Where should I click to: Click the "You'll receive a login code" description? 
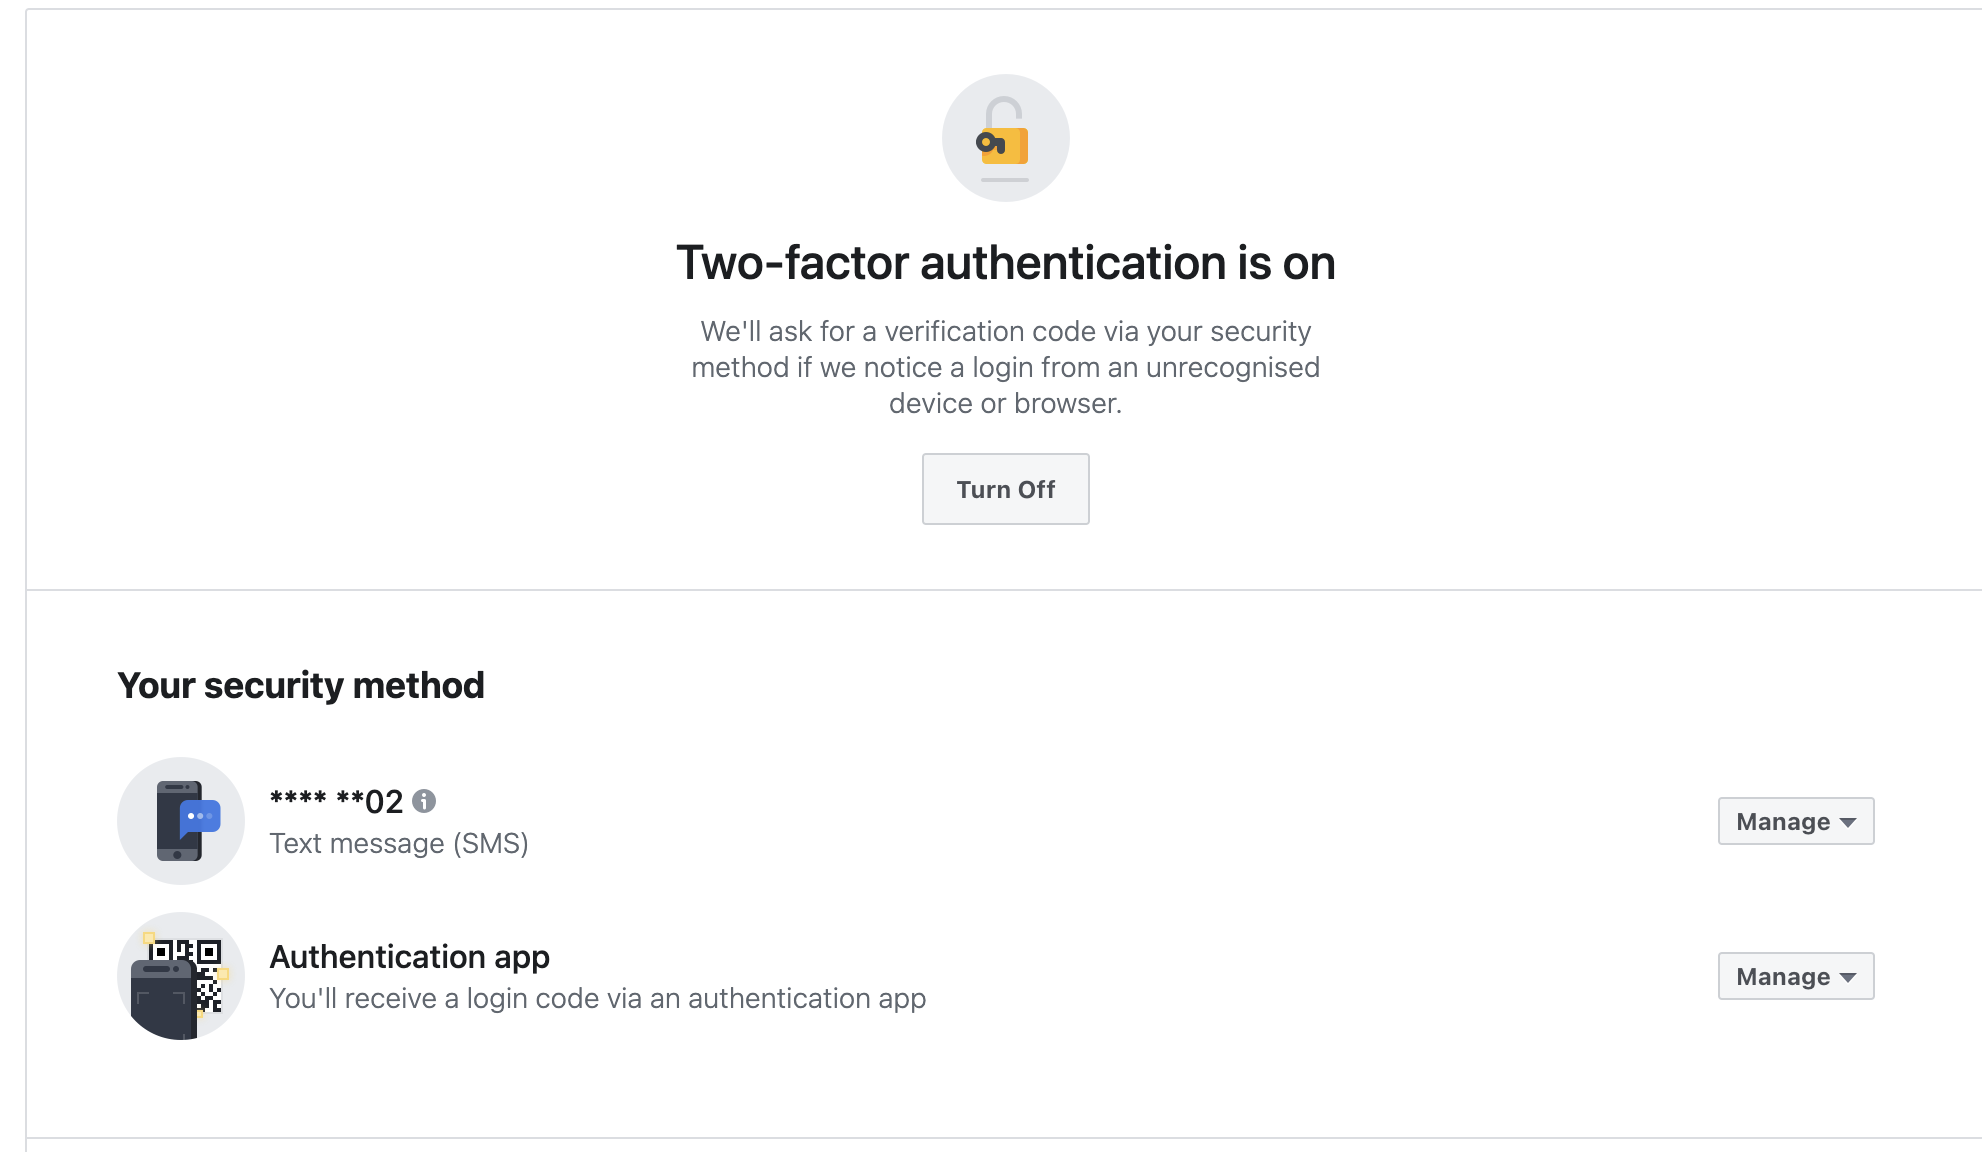pos(598,998)
